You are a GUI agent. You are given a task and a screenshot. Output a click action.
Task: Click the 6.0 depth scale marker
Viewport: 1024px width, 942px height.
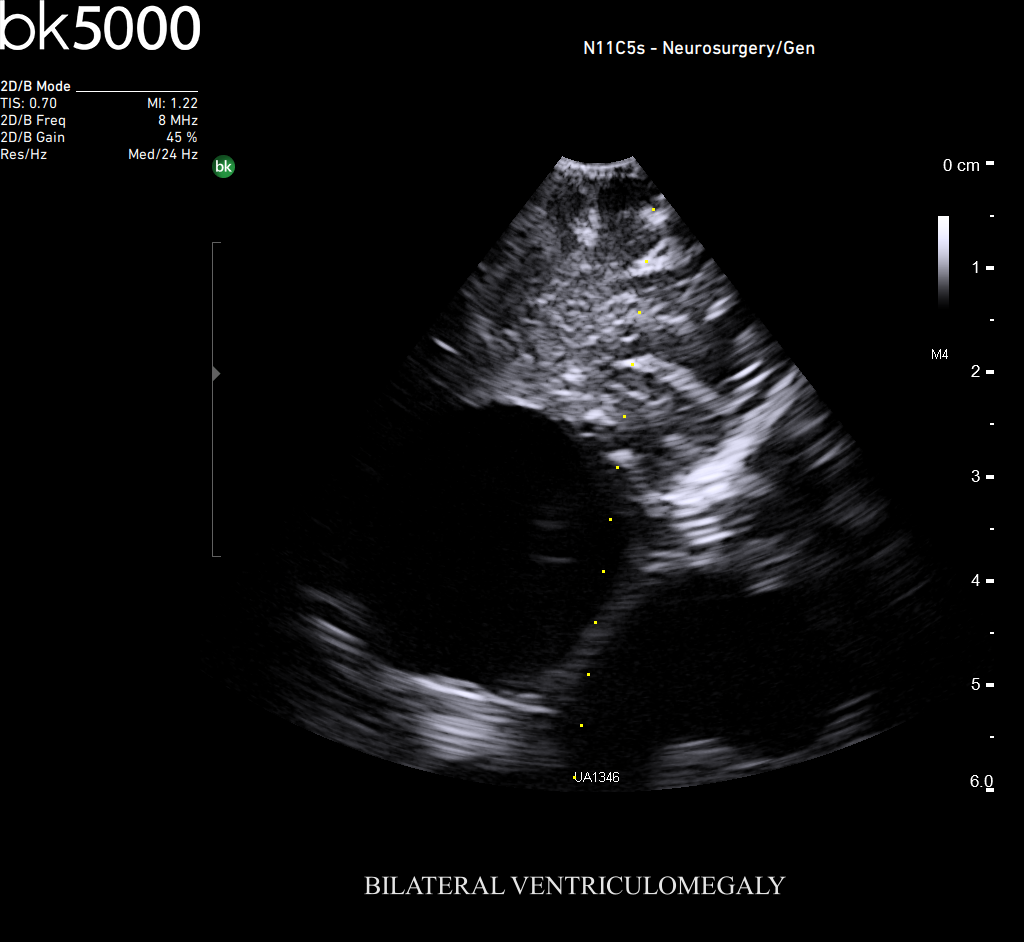click(x=981, y=782)
